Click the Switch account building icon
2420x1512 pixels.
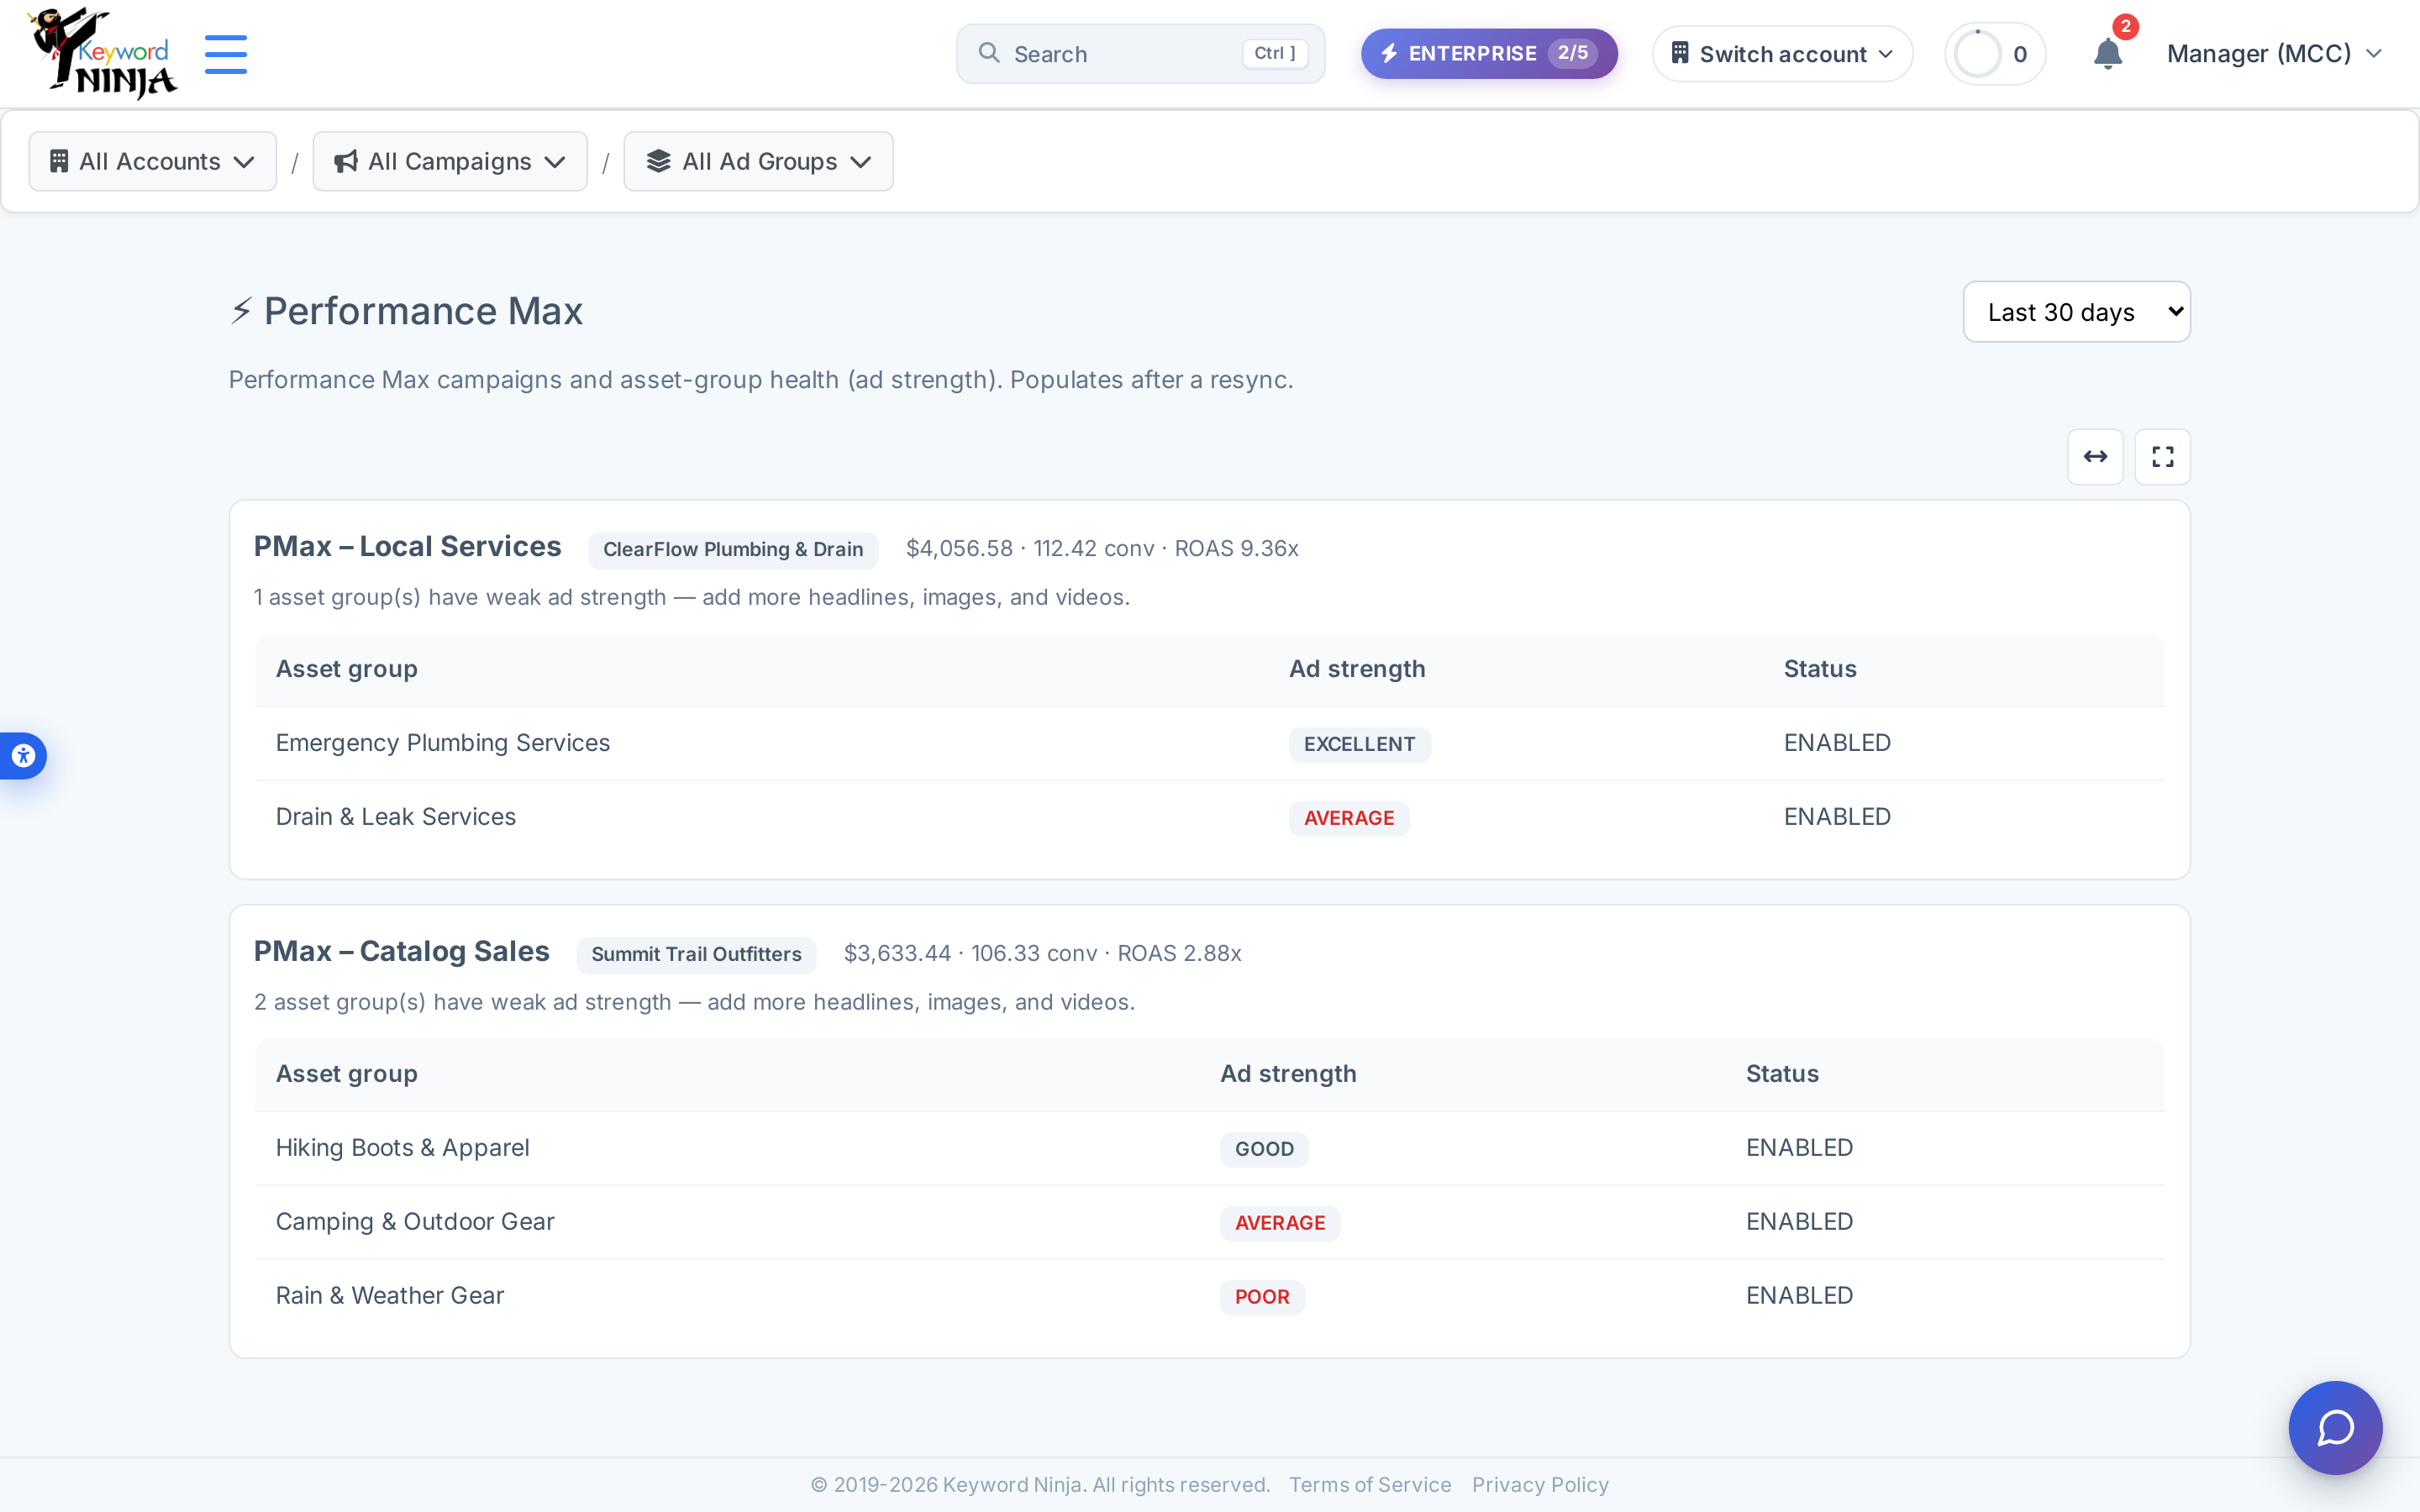(x=1680, y=53)
